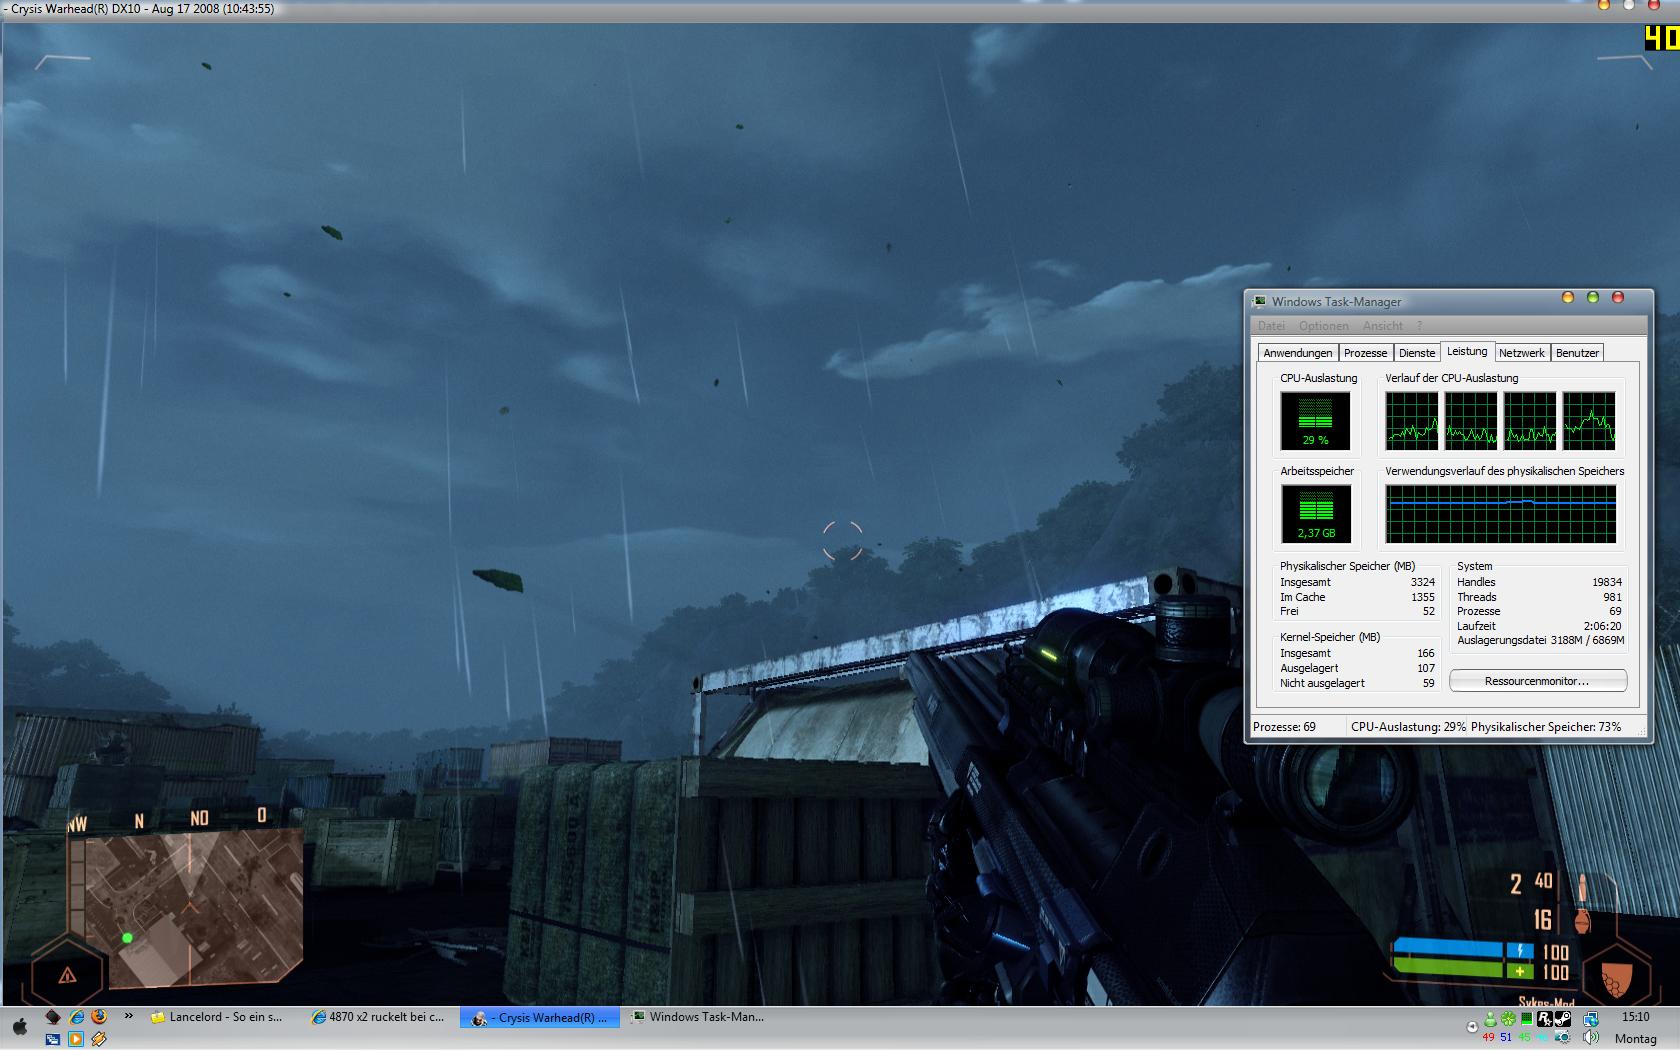Click the aiming crosshair at screen center

[x=842, y=541]
